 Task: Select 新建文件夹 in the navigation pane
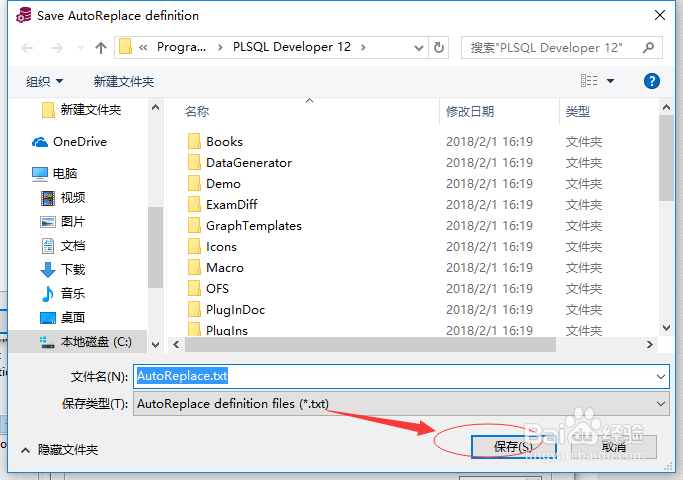point(81,109)
